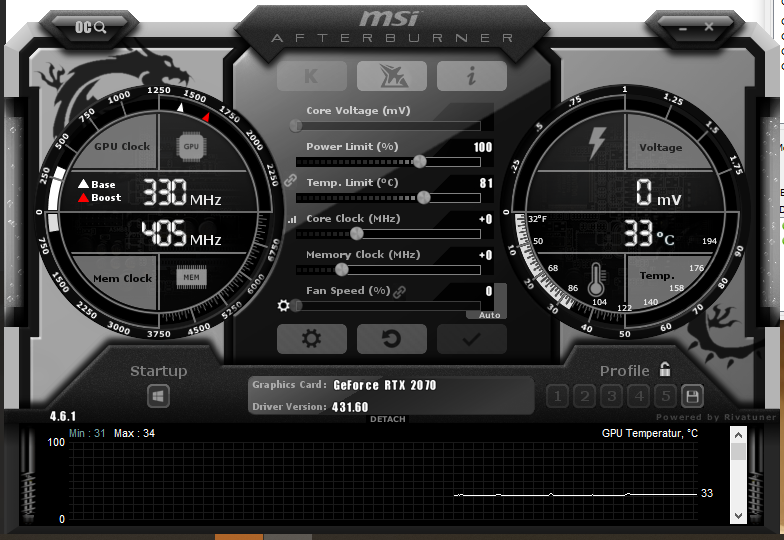Click the version number 4.6.1

(x=62, y=416)
